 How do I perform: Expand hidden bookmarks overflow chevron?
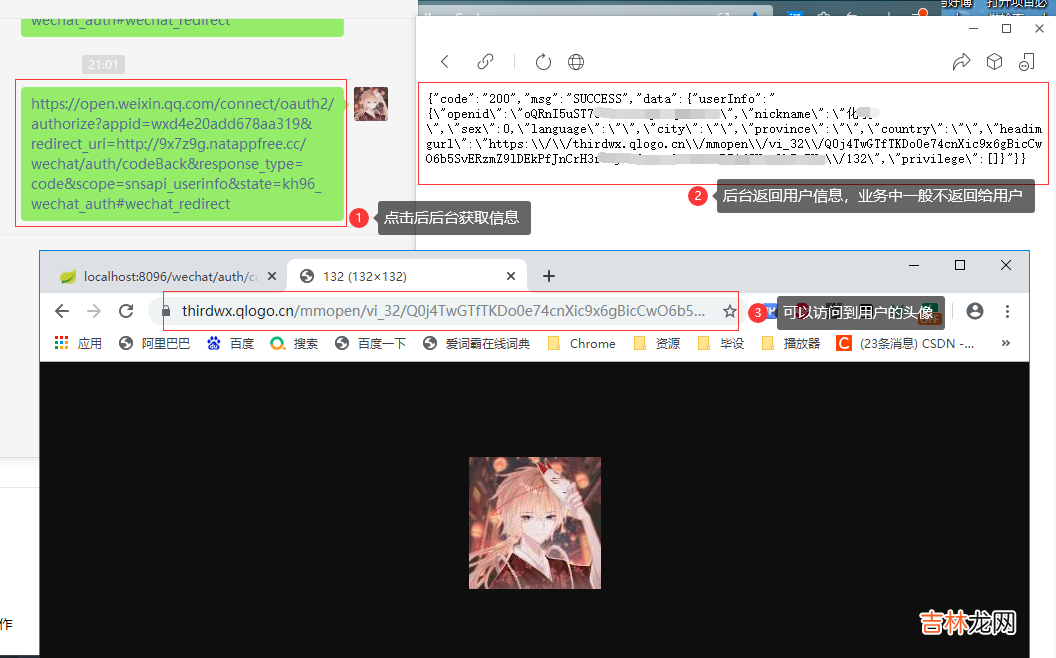click(1005, 343)
